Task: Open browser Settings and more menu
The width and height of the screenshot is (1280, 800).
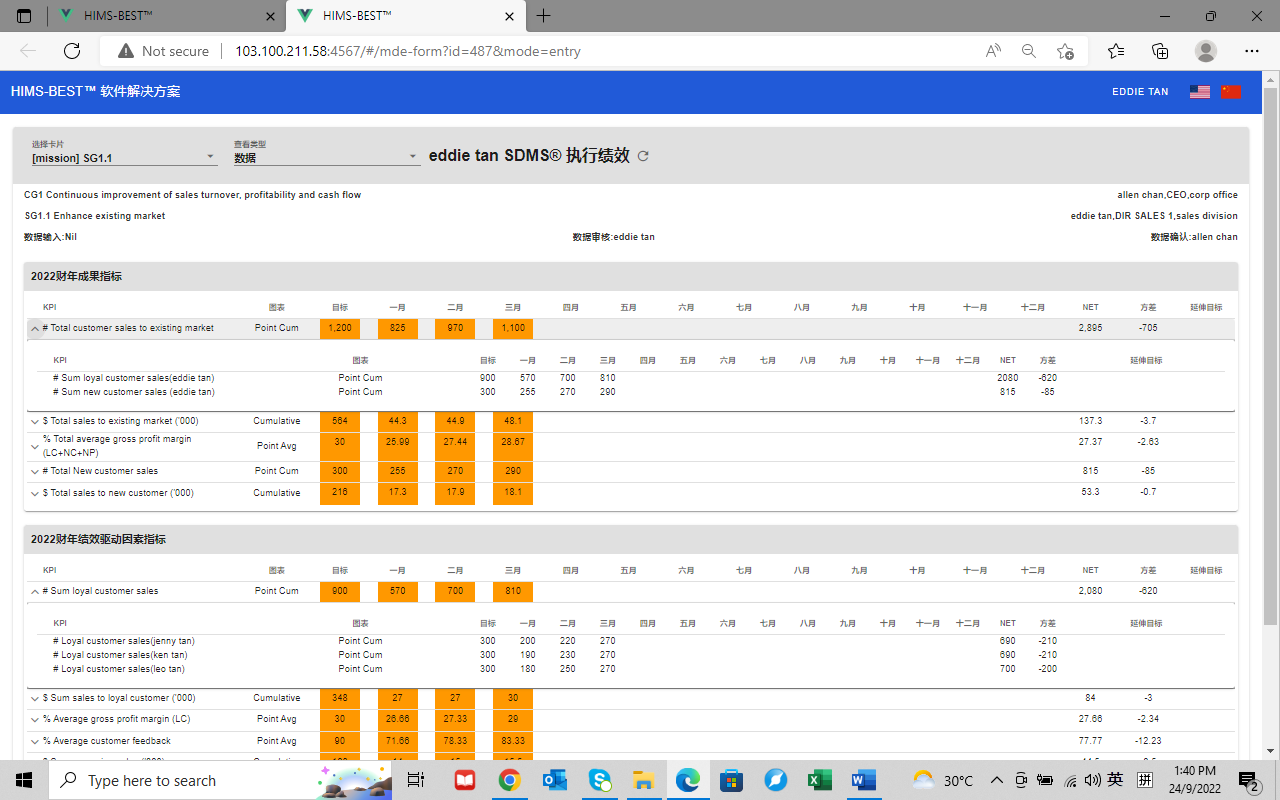Action: 1251,51
